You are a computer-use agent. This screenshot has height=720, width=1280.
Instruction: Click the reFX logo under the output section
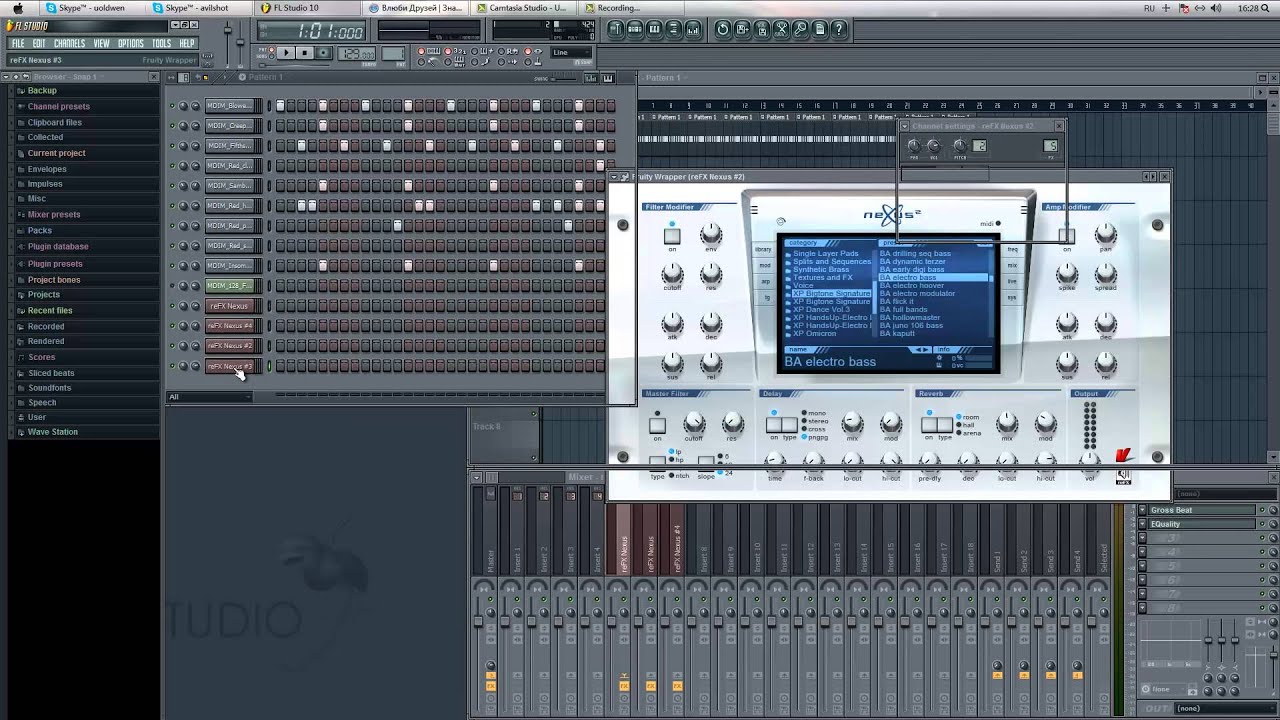[x=1123, y=477]
